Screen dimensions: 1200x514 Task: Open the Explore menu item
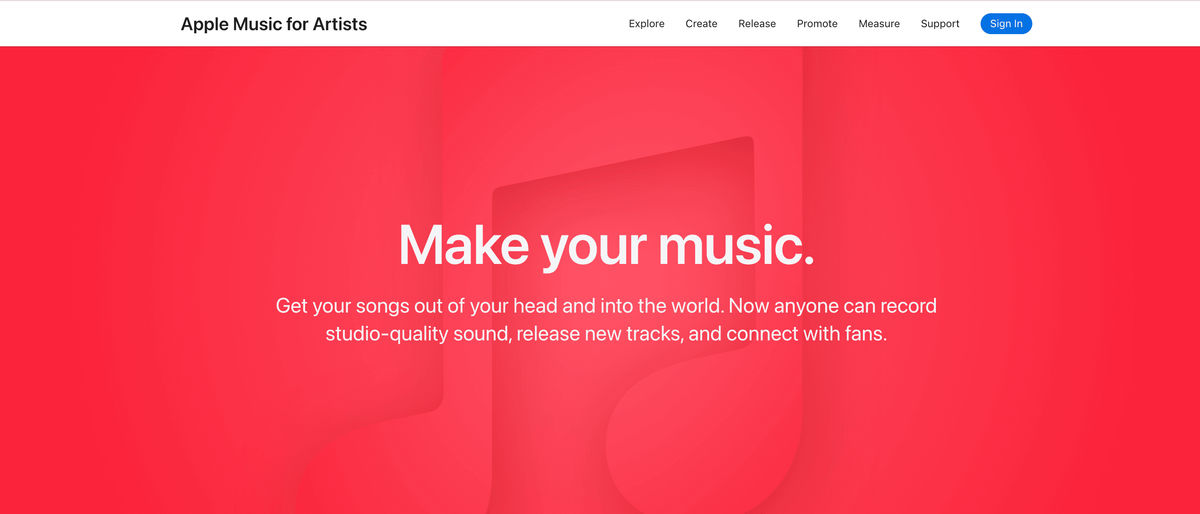pos(646,24)
